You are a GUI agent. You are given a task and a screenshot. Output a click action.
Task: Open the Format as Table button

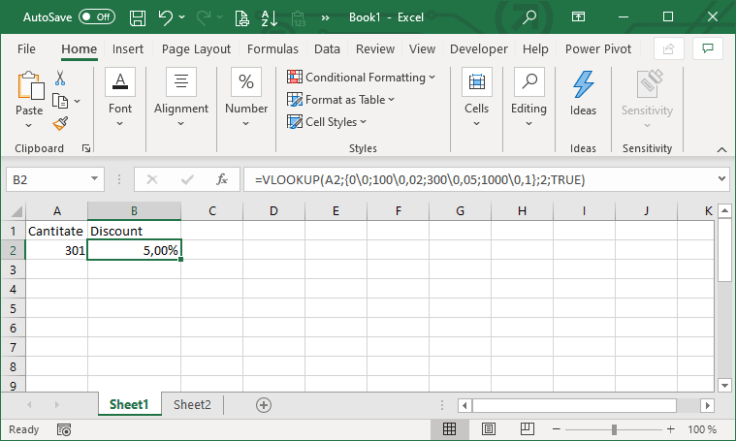[x=341, y=99]
